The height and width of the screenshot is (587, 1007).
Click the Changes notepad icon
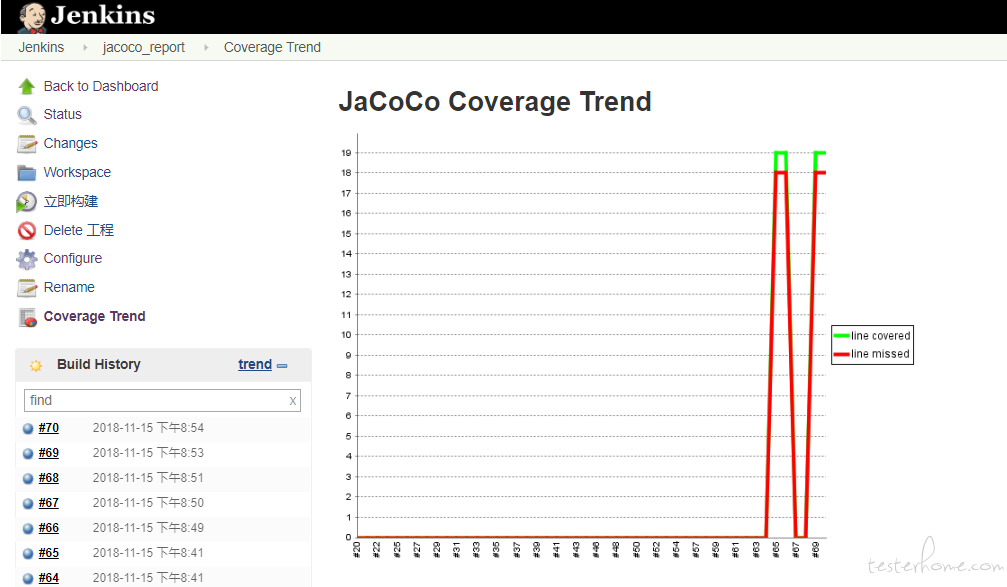26,144
